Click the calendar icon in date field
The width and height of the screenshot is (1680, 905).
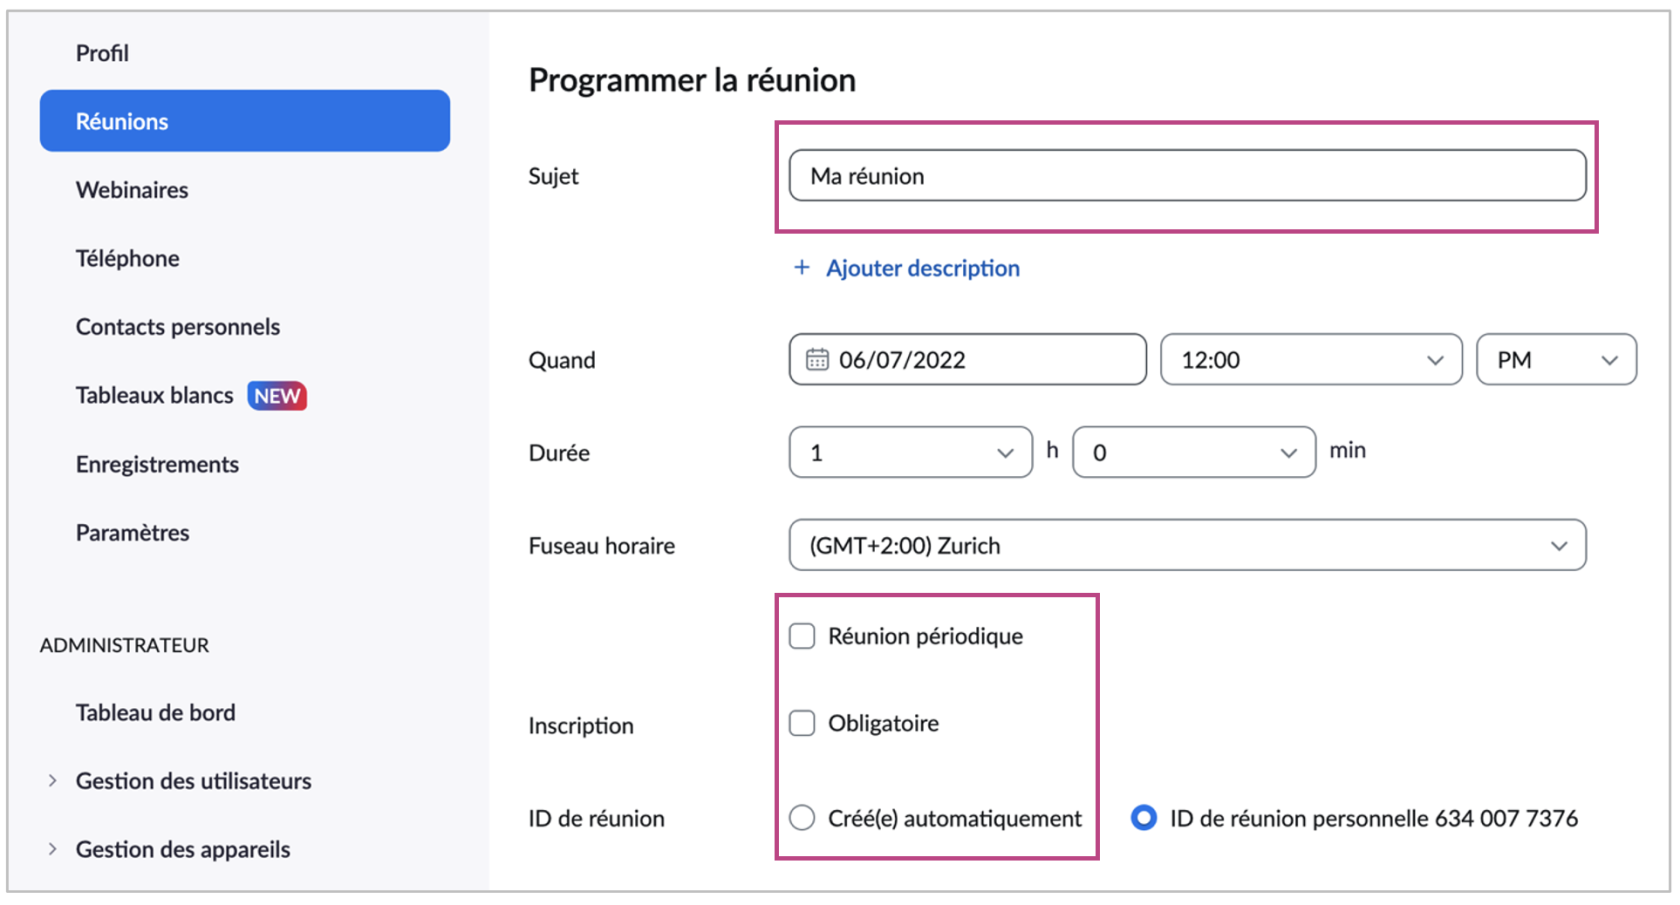pyautogui.click(x=817, y=360)
